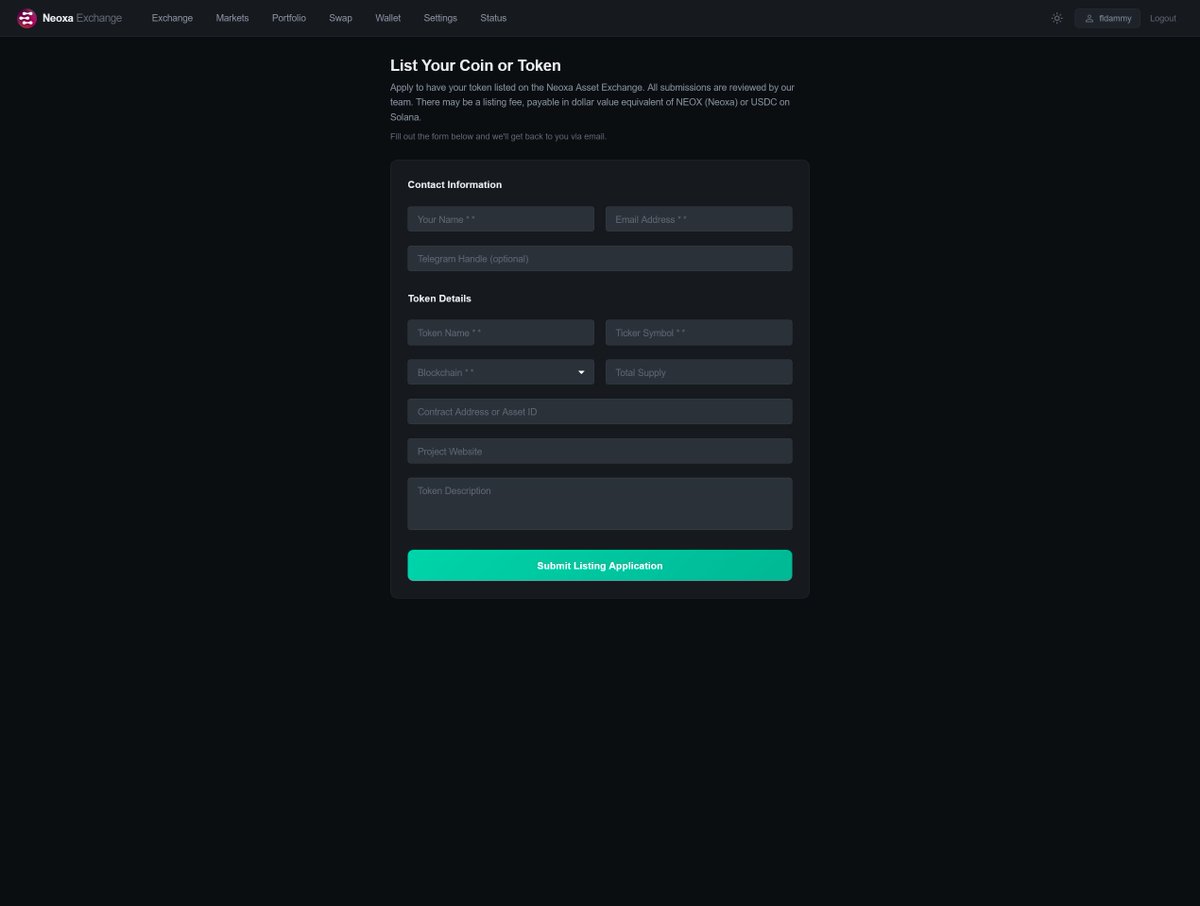Click the Total Supply field
Screen dimensions: 1200x906
point(699,372)
